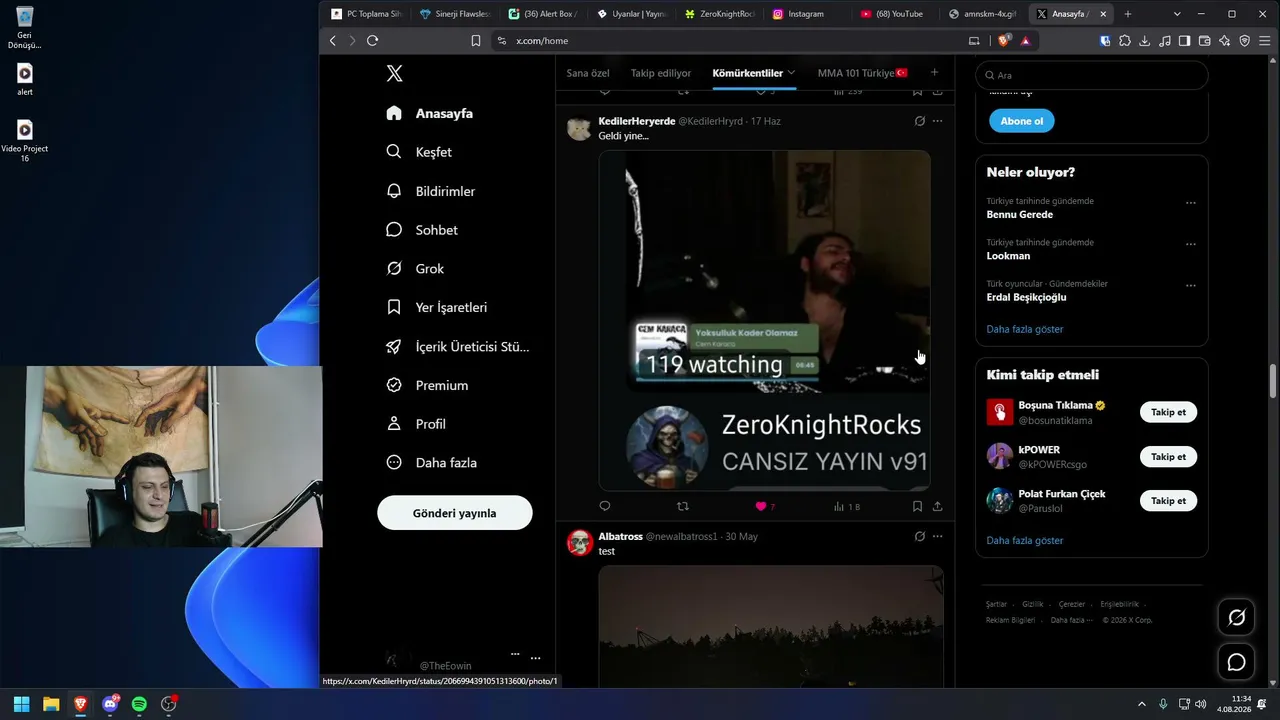The height and width of the screenshot is (720, 1280).
Task: Follow Polat Furkan Çiçek with Takip et
Action: [x=1168, y=500]
